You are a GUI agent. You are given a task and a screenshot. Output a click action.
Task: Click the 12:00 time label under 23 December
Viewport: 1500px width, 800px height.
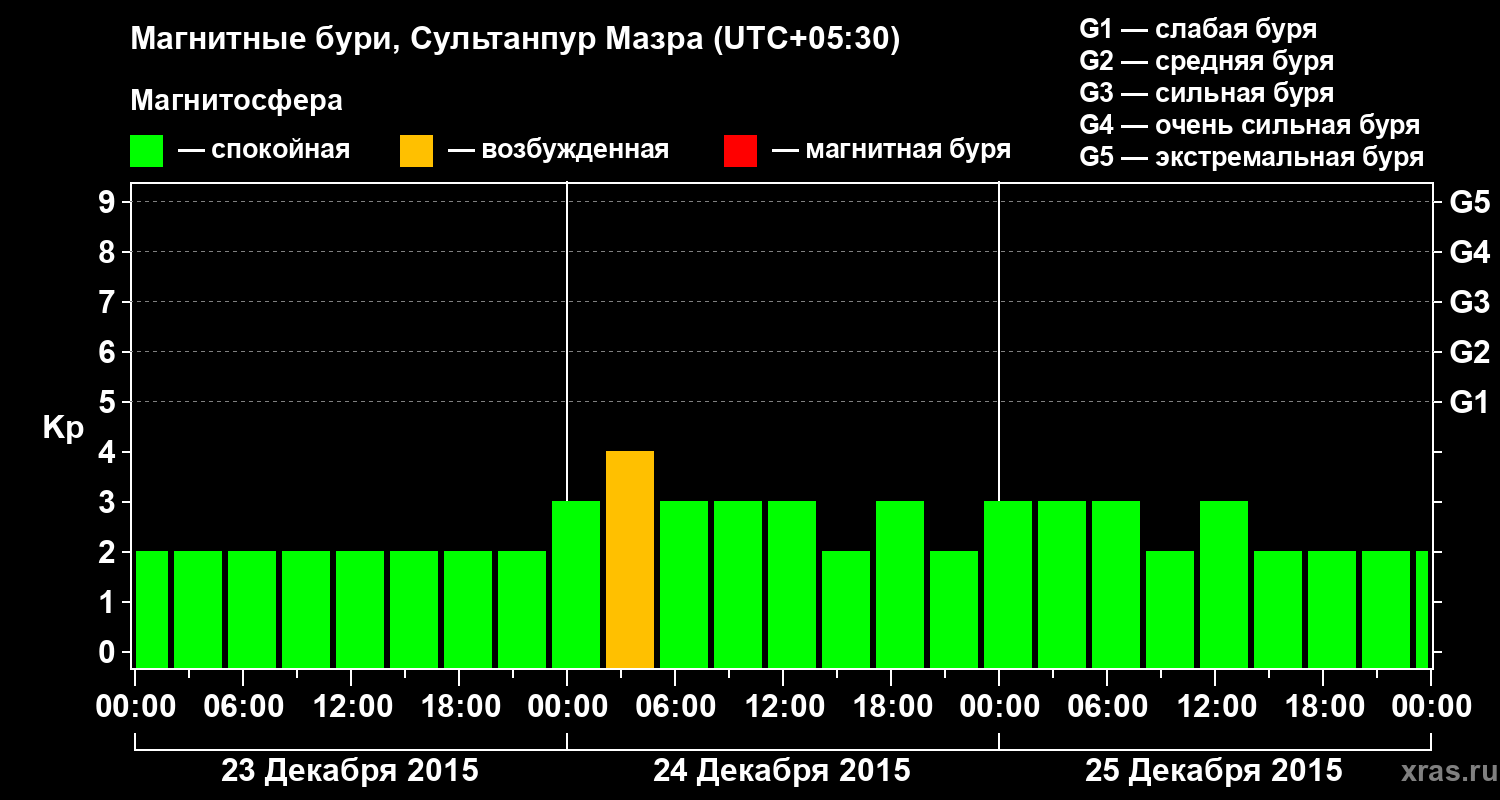(x=351, y=707)
